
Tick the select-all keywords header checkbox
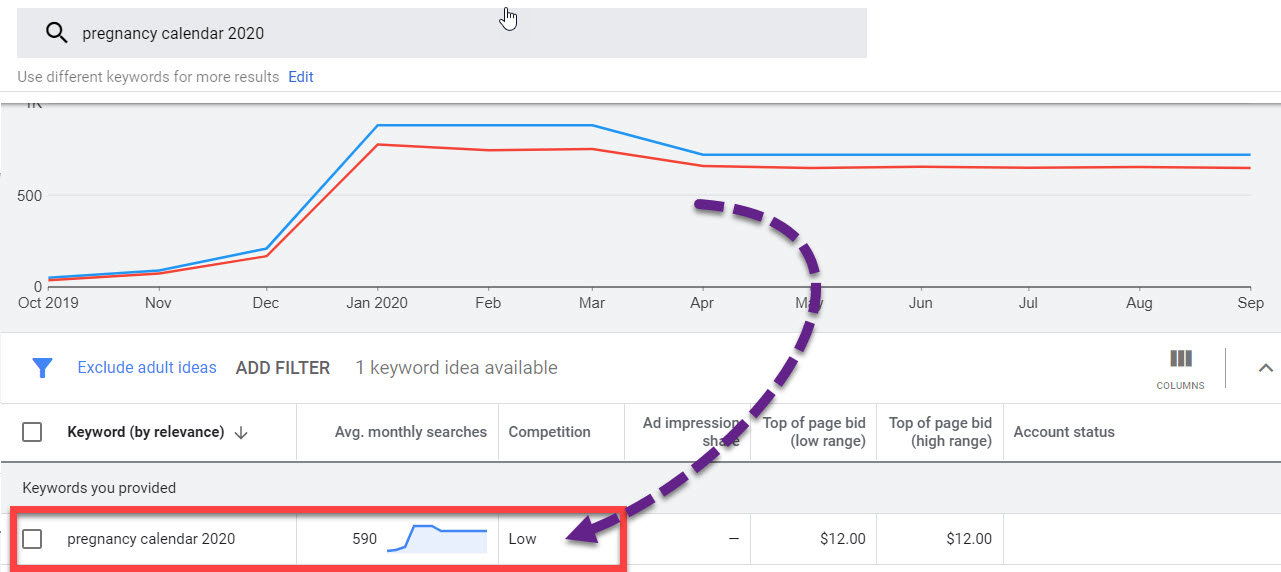(x=32, y=432)
